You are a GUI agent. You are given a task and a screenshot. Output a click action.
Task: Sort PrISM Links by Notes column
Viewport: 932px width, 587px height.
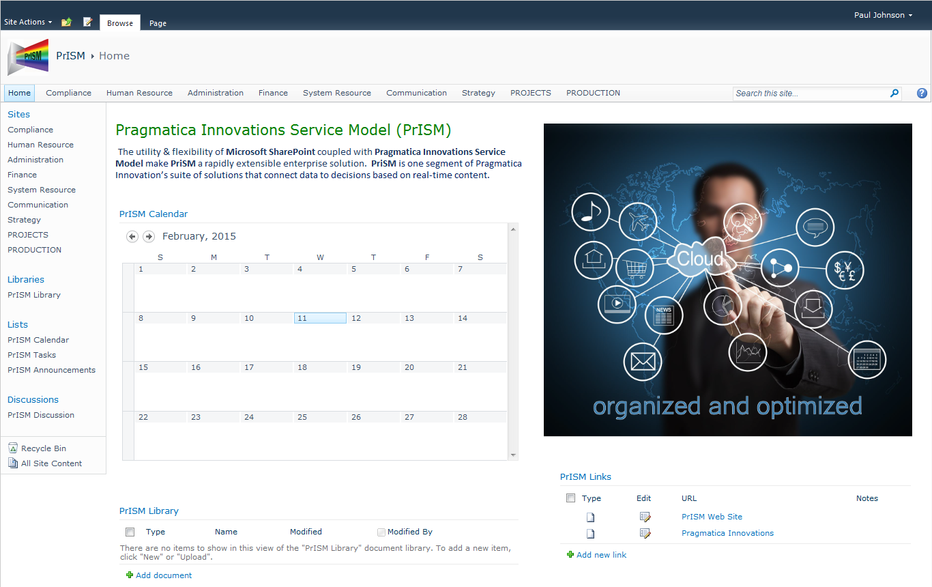[x=867, y=498]
